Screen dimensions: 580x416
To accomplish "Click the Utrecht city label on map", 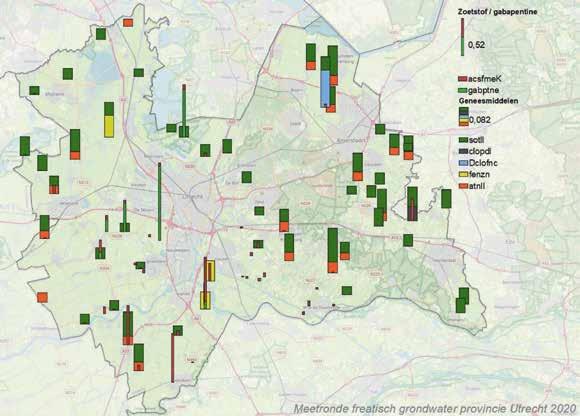I will [x=193, y=196].
